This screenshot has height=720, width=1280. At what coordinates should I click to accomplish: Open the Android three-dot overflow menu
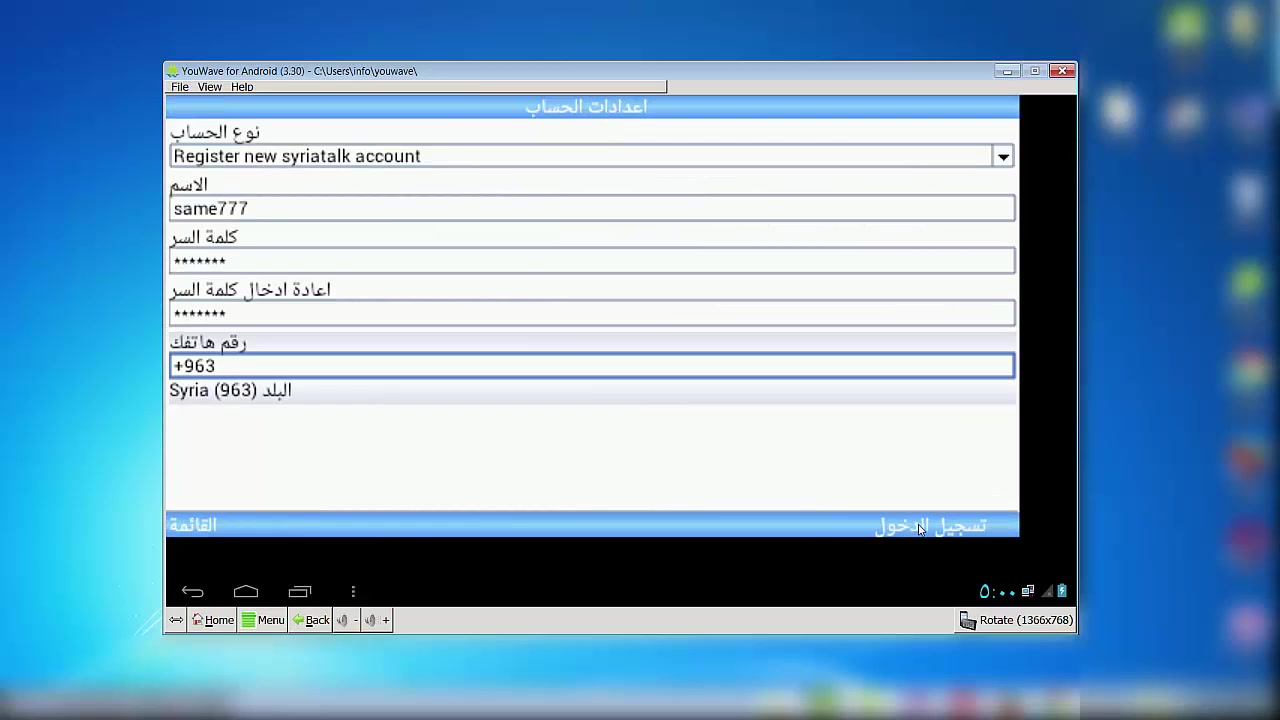pos(353,592)
